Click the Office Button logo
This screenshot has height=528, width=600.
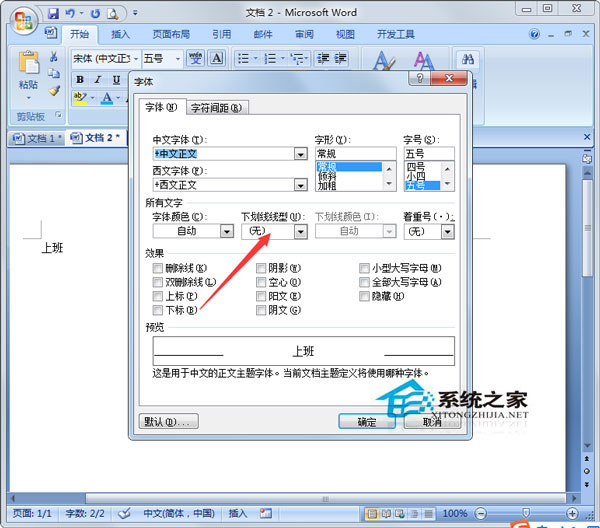(x=22, y=20)
